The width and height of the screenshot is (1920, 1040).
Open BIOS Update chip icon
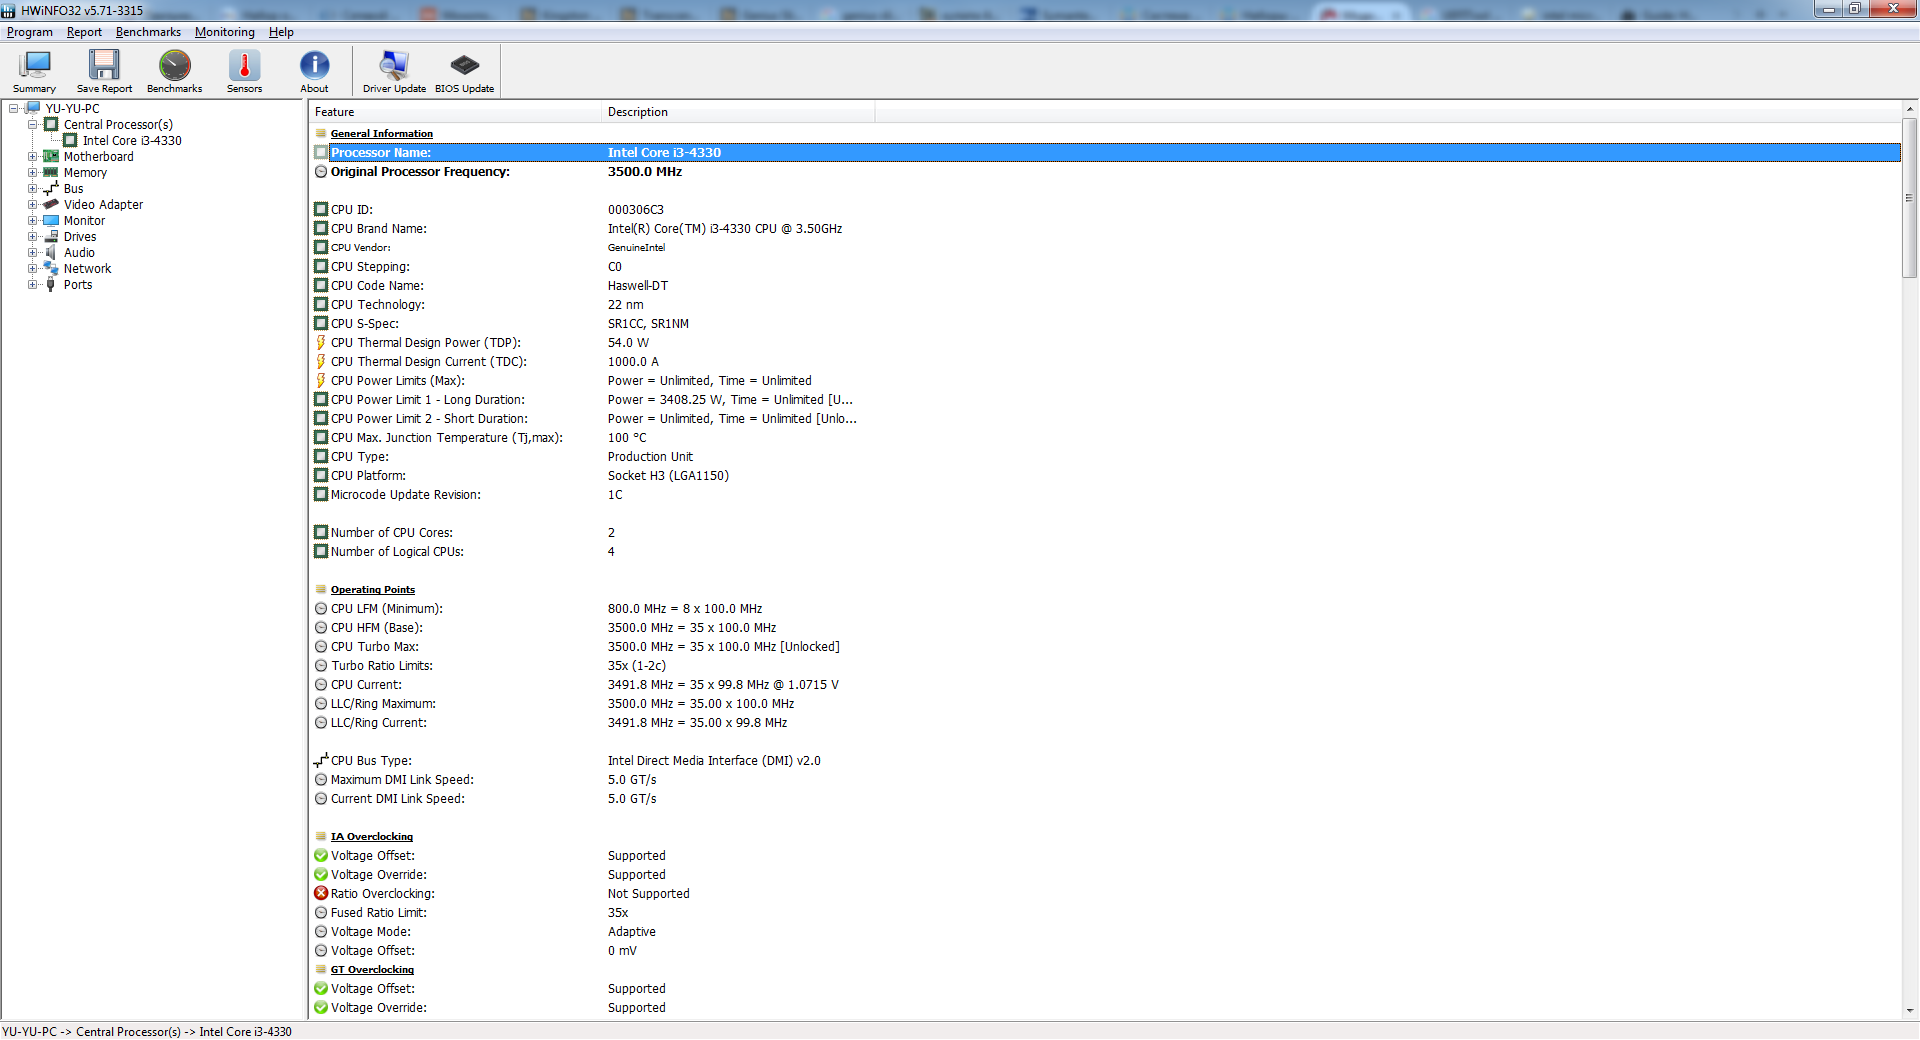pos(464,71)
